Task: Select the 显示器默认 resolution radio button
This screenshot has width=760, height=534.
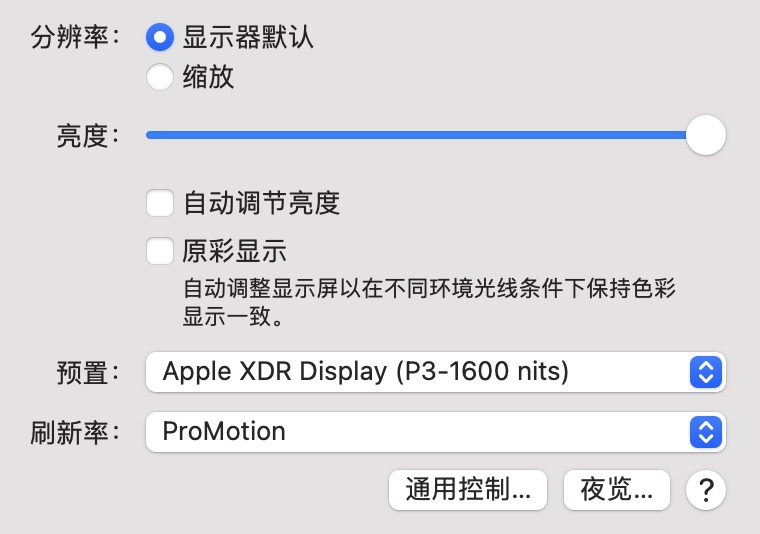Action: pos(160,38)
